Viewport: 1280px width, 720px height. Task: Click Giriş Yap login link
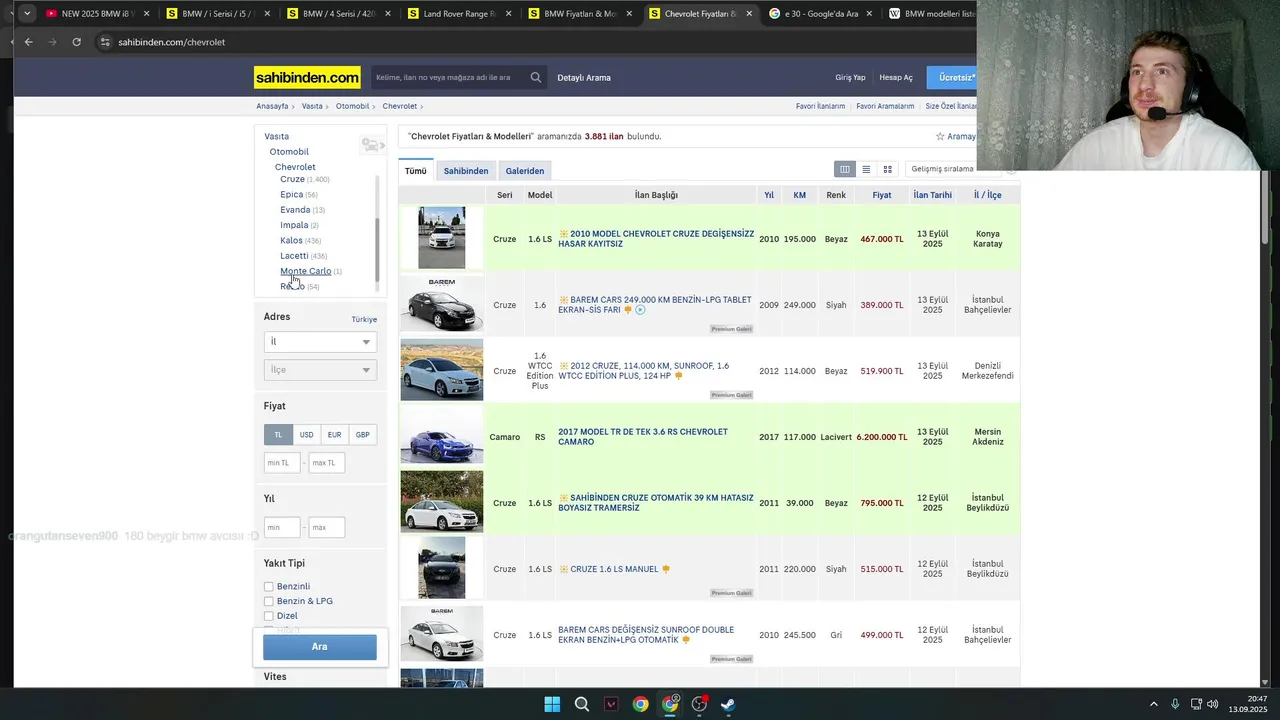point(850,77)
